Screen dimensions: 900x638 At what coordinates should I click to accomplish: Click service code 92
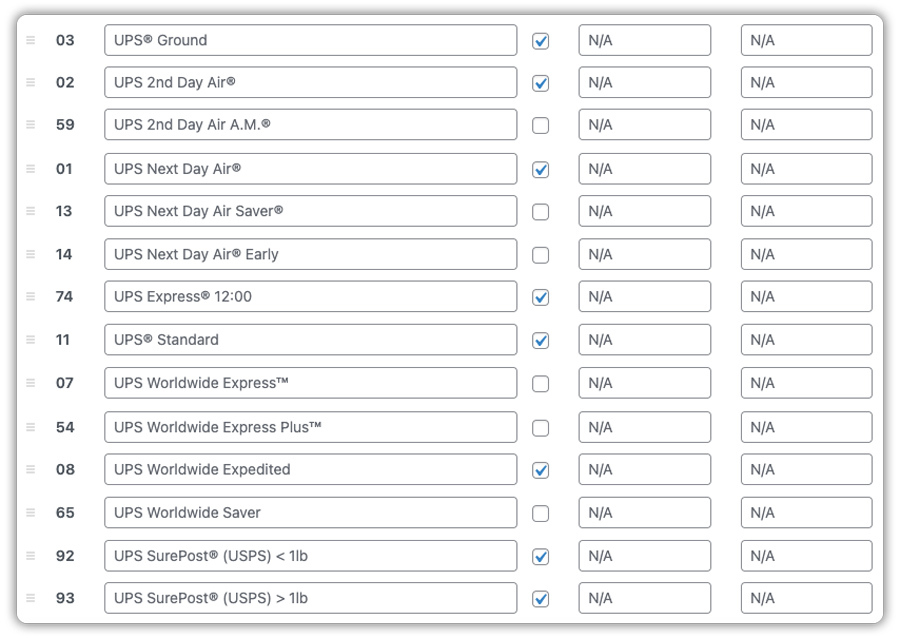pos(65,555)
